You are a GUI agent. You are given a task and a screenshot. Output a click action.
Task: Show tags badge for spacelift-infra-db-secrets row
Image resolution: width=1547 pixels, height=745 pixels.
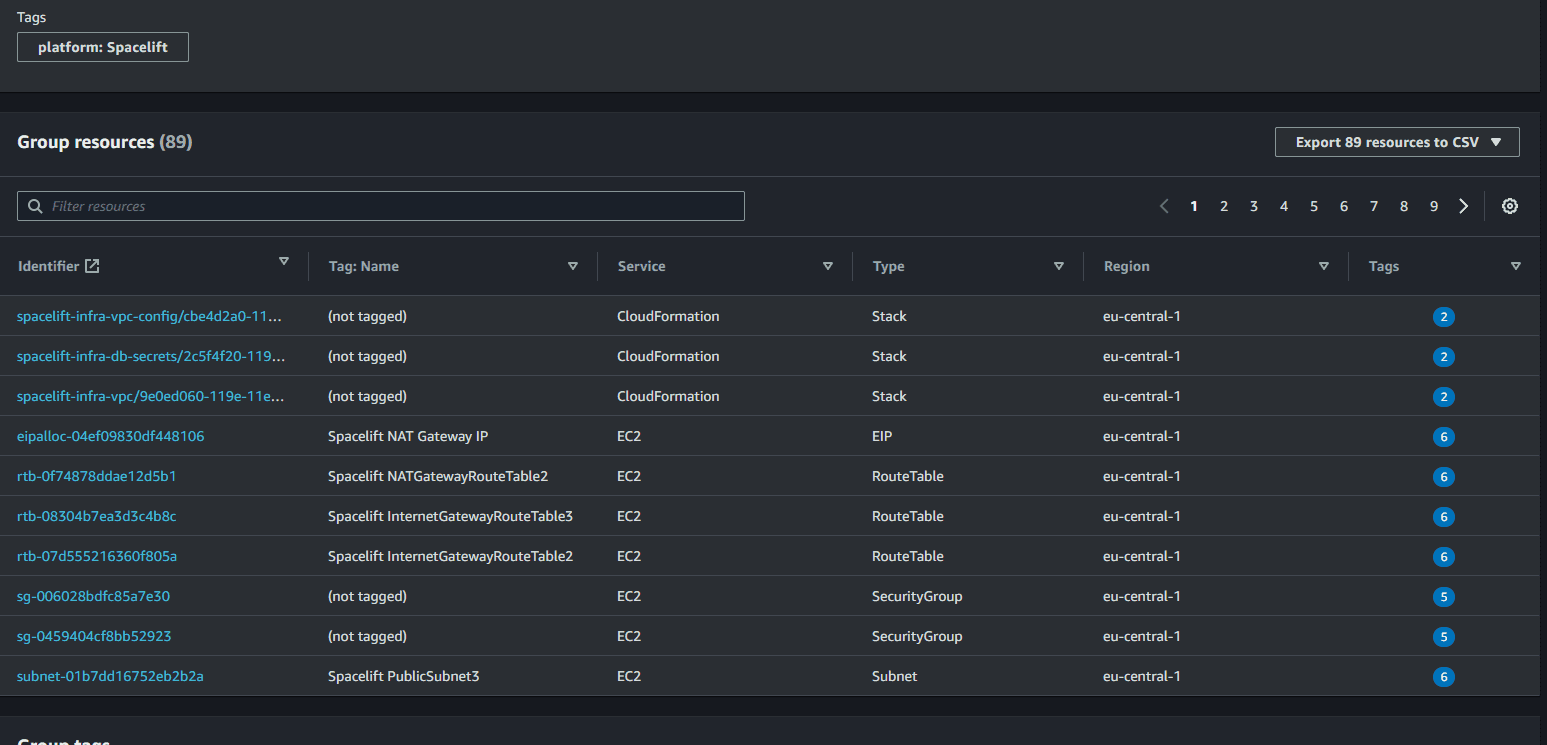tap(1443, 357)
